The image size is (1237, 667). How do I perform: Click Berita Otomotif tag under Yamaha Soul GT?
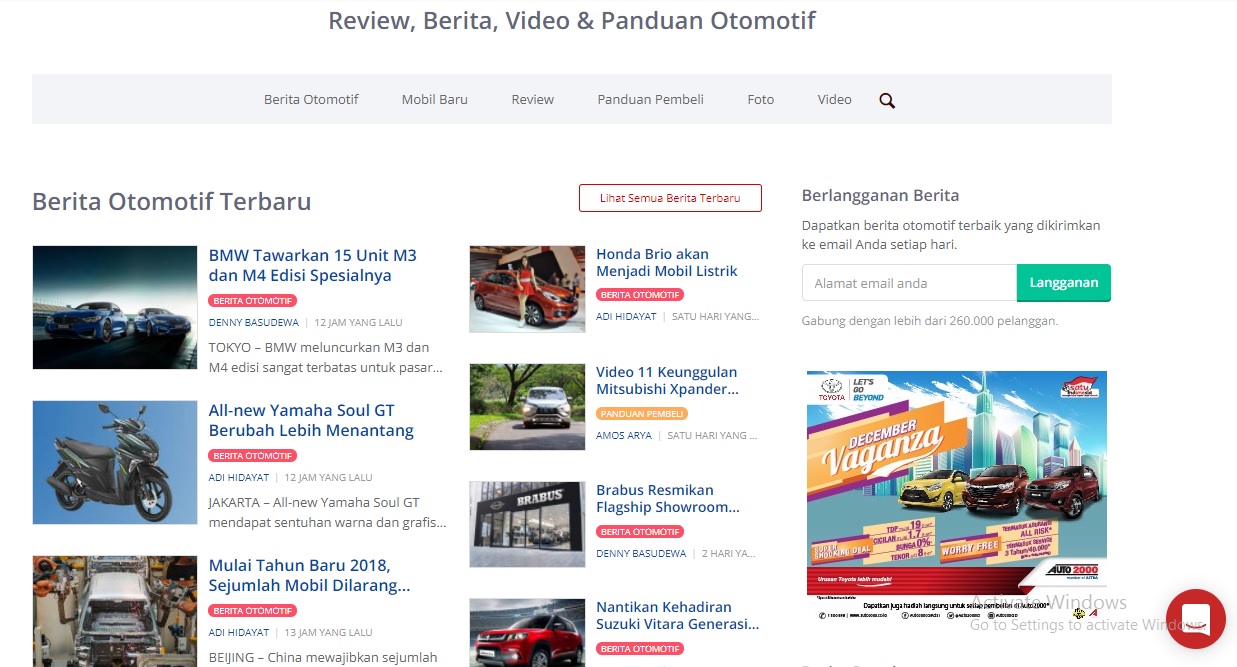click(x=253, y=455)
